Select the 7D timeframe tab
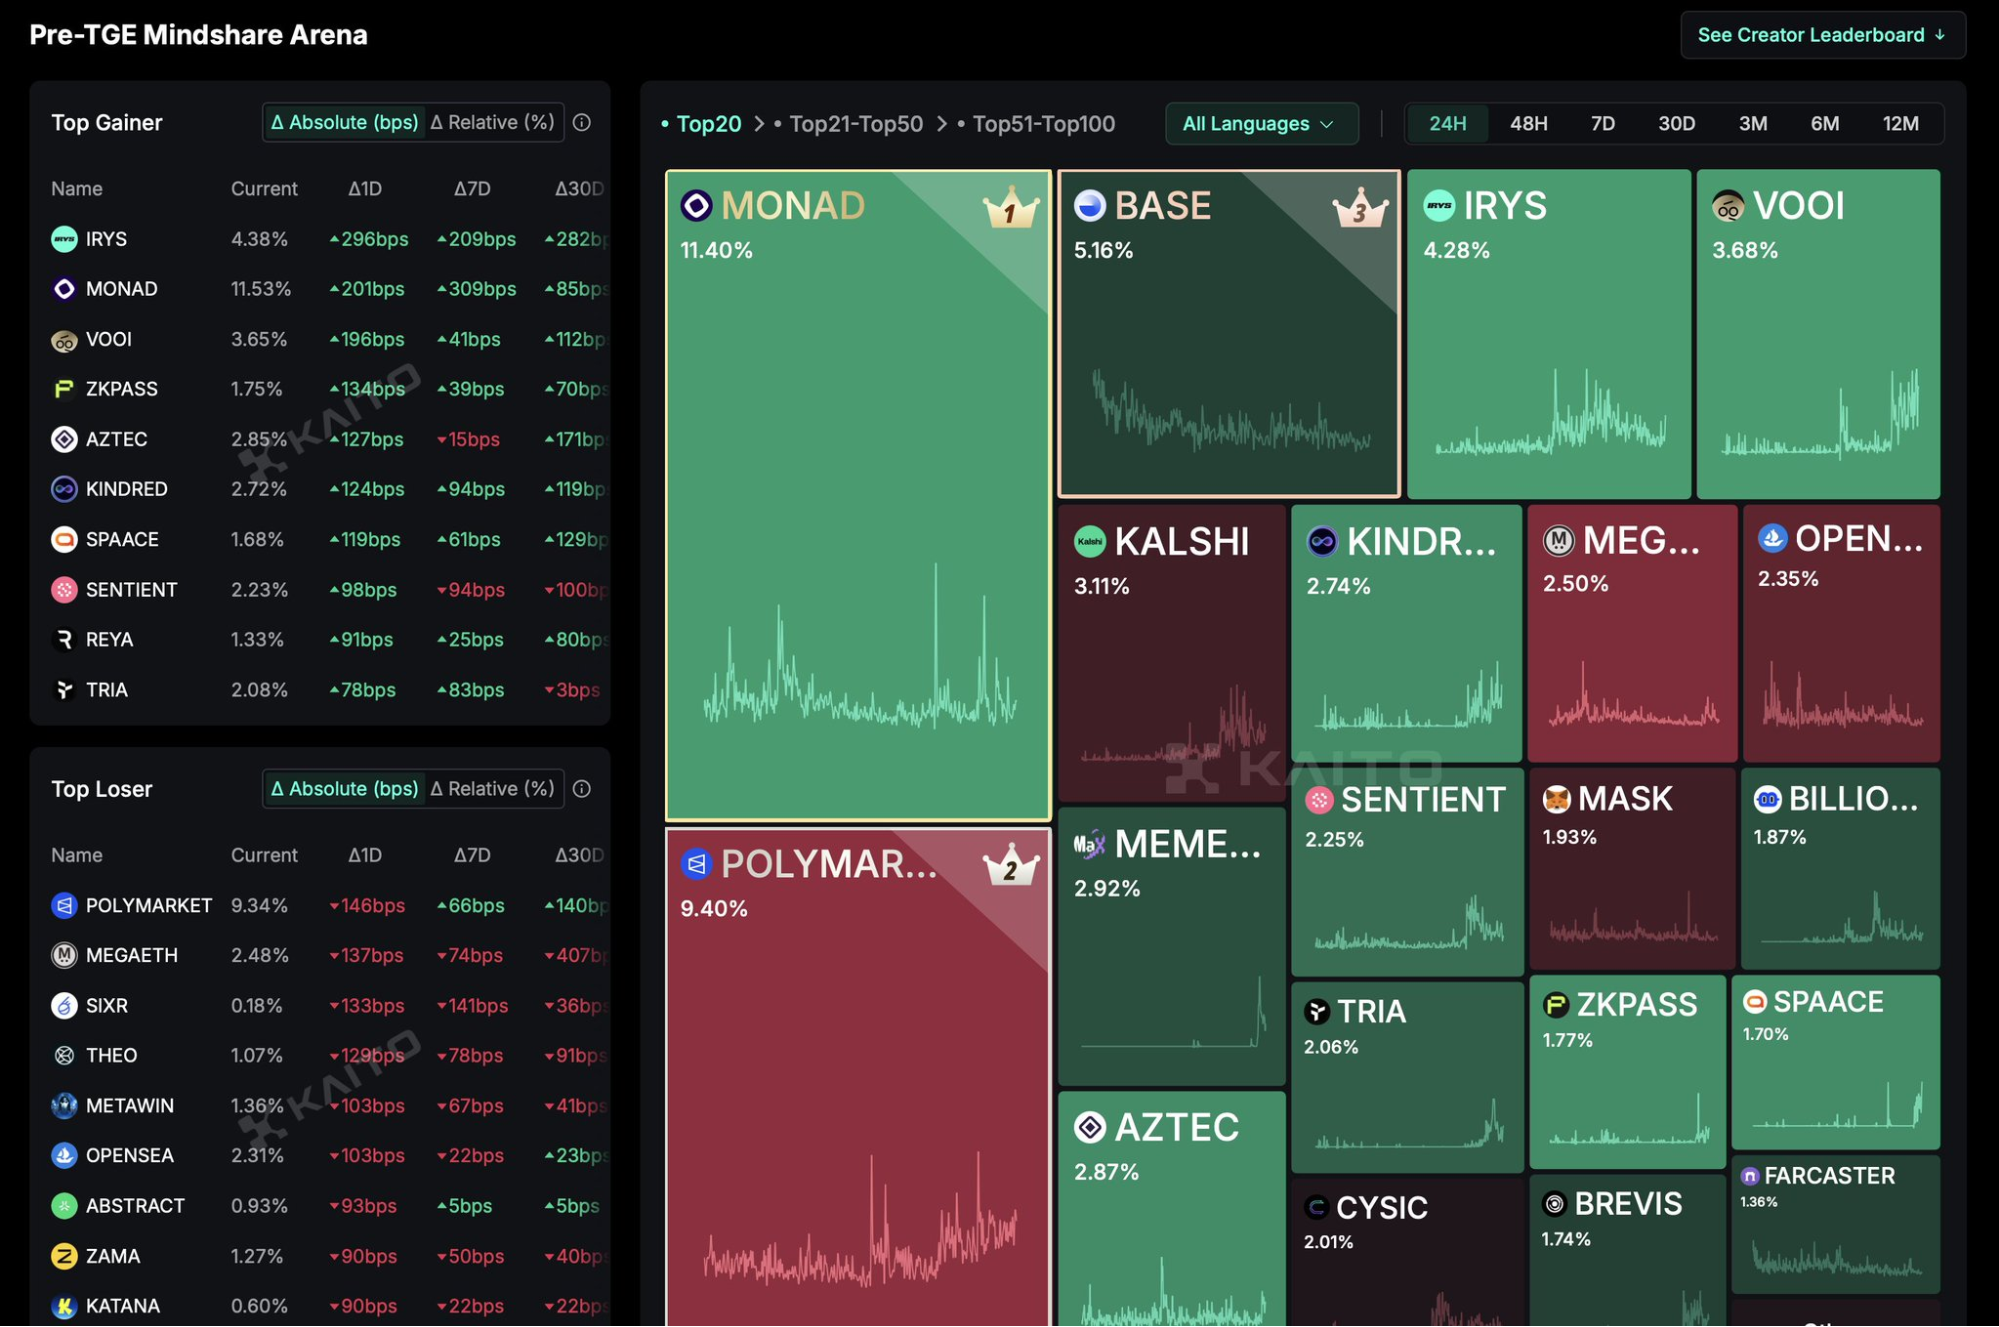Image resolution: width=1999 pixels, height=1327 pixels. (1602, 124)
